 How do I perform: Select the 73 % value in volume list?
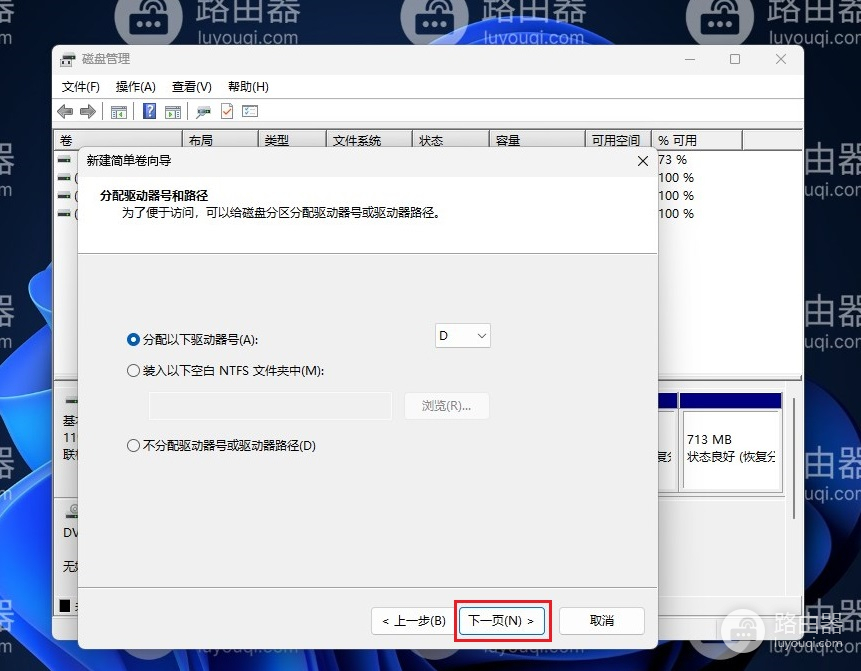(x=672, y=160)
